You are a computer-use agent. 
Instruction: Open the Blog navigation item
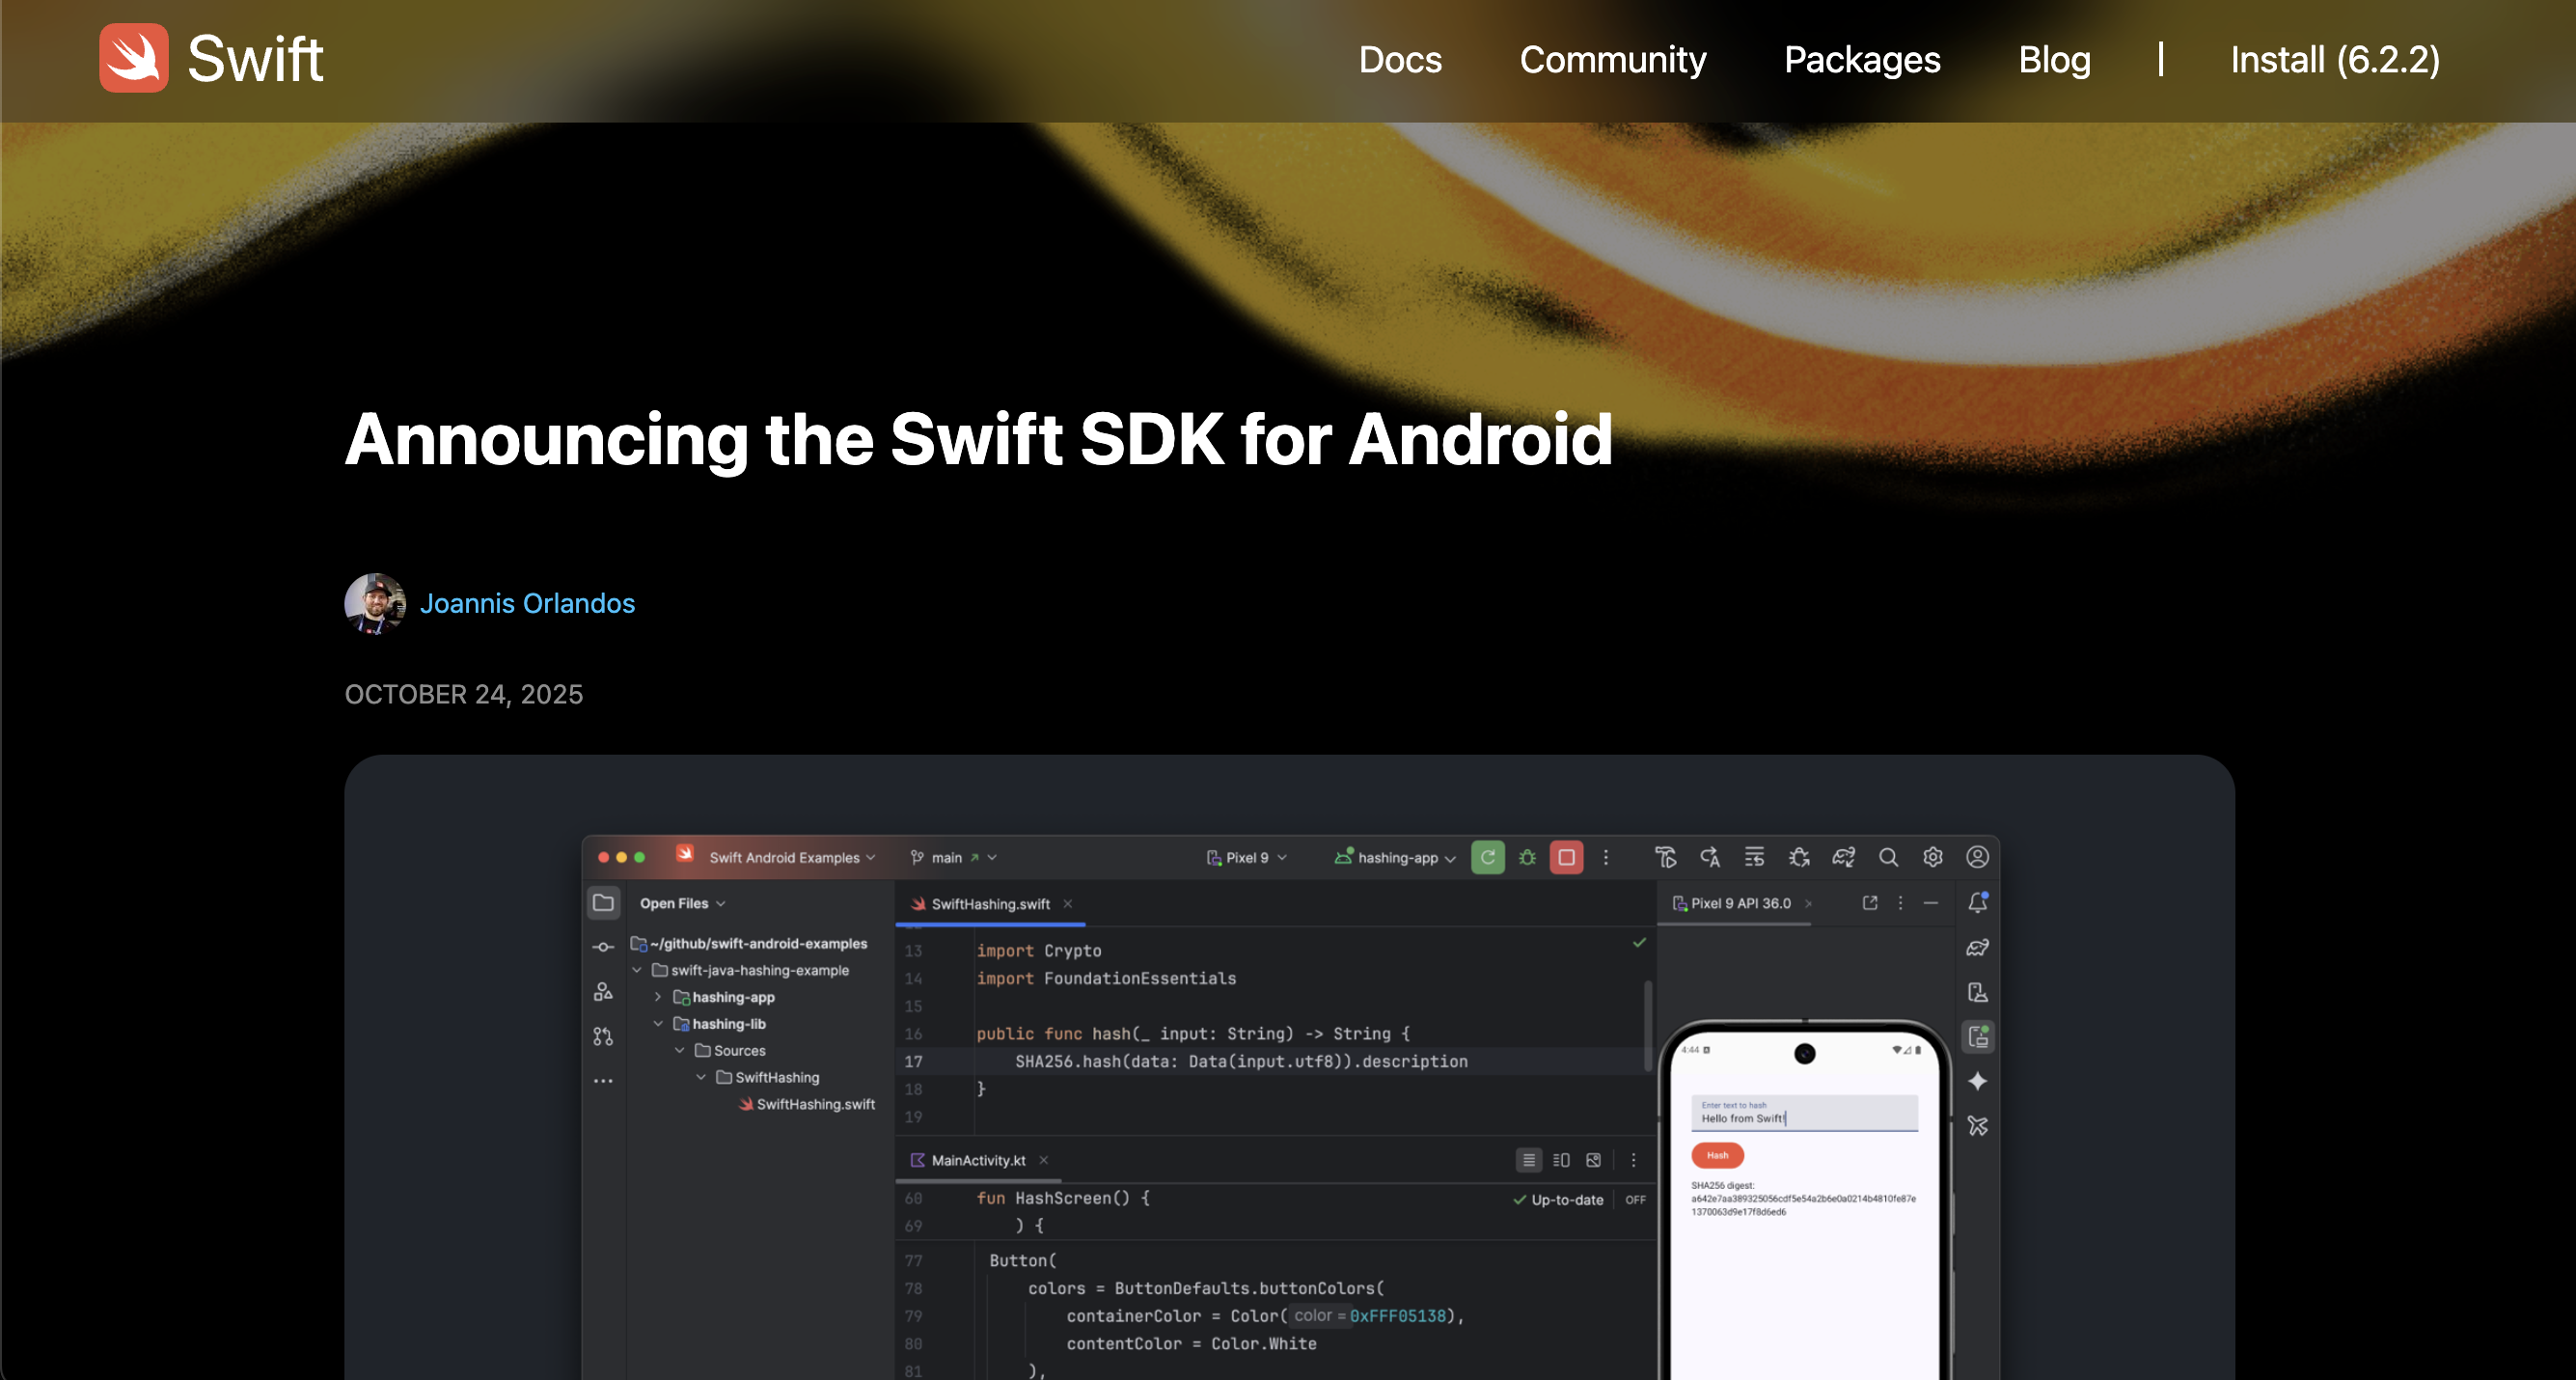point(2054,60)
